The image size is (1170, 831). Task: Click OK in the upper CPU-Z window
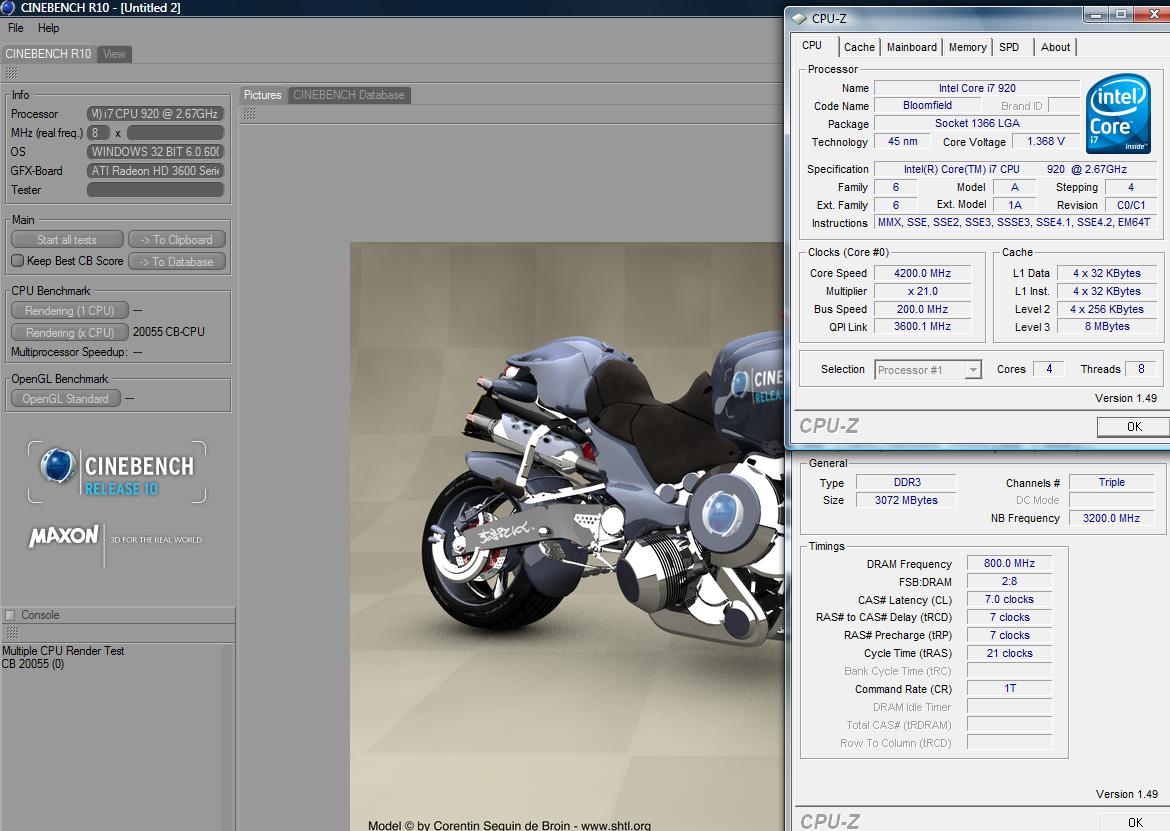(x=1133, y=427)
